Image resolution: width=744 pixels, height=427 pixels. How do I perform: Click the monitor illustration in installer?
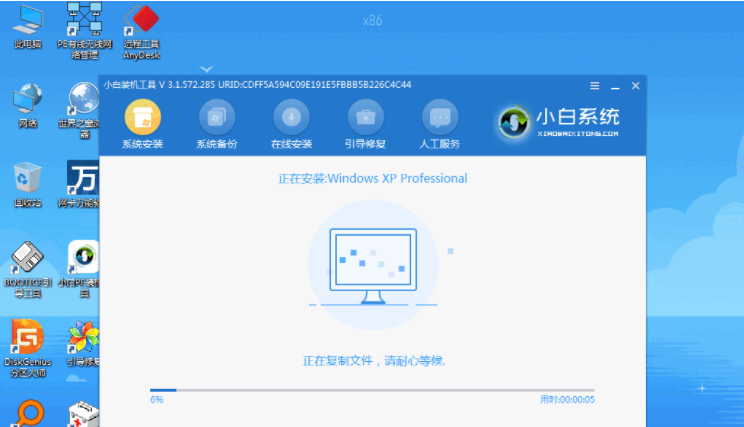373,266
